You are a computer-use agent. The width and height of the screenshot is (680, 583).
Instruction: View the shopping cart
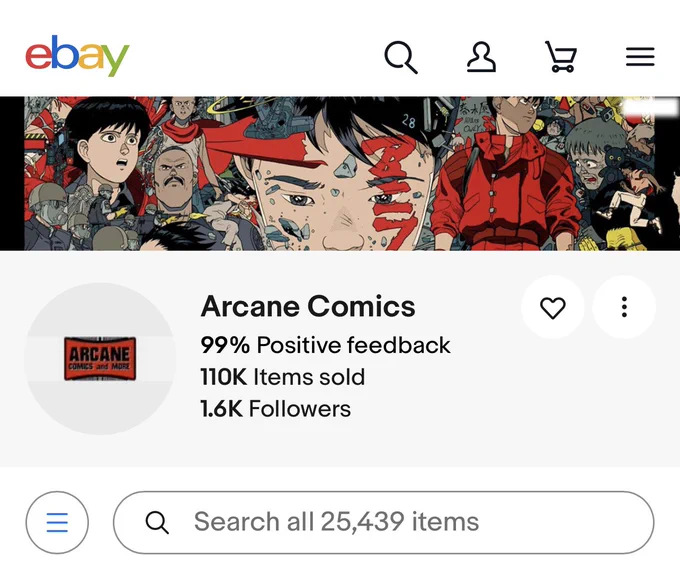click(561, 57)
